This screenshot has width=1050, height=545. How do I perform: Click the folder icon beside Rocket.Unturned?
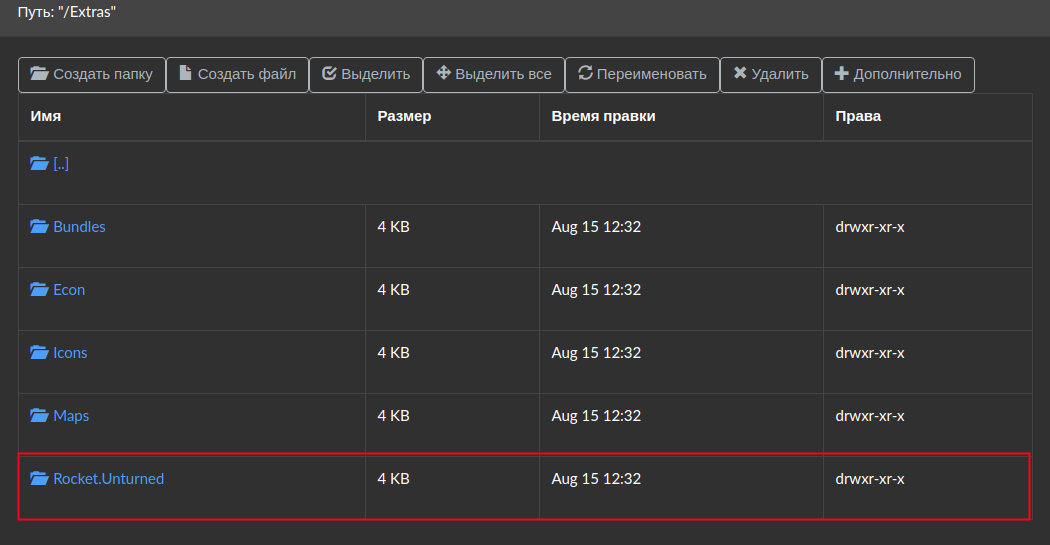click(40, 478)
